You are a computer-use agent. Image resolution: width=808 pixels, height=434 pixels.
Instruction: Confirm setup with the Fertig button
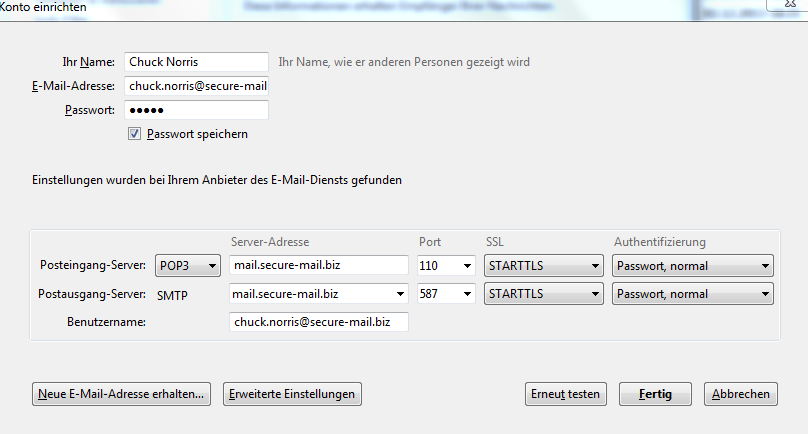point(655,394)
